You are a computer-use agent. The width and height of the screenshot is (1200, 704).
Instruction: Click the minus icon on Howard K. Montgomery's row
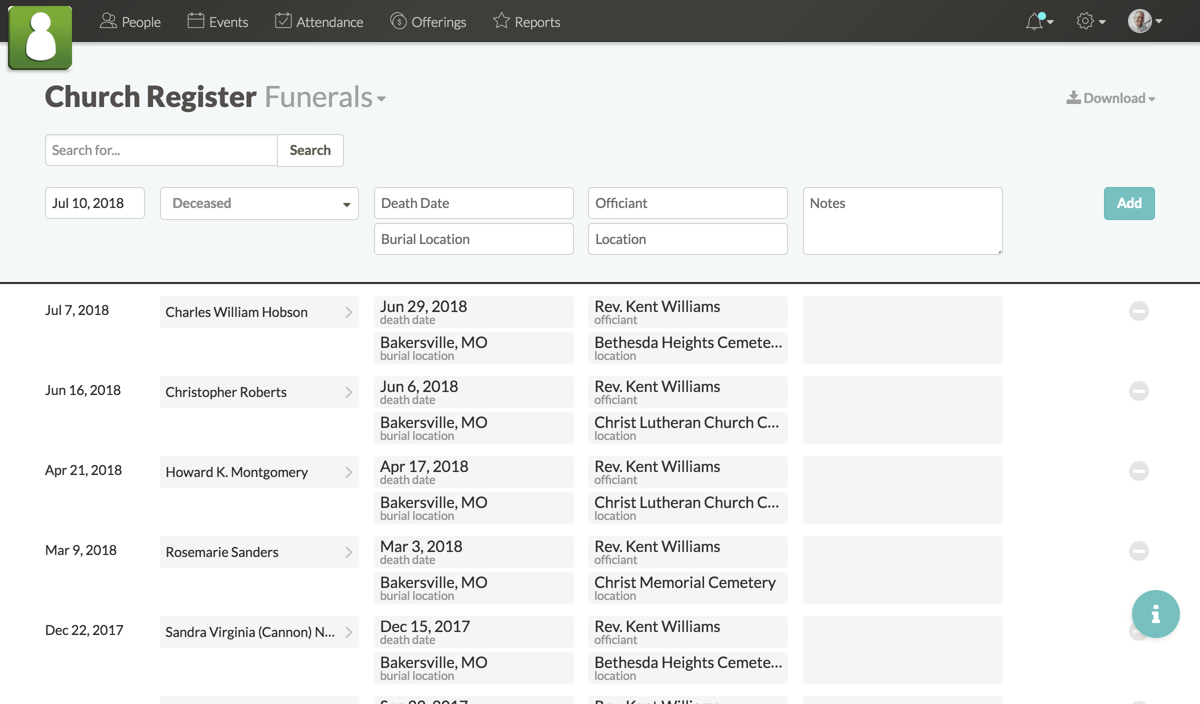click(1139, 471)
